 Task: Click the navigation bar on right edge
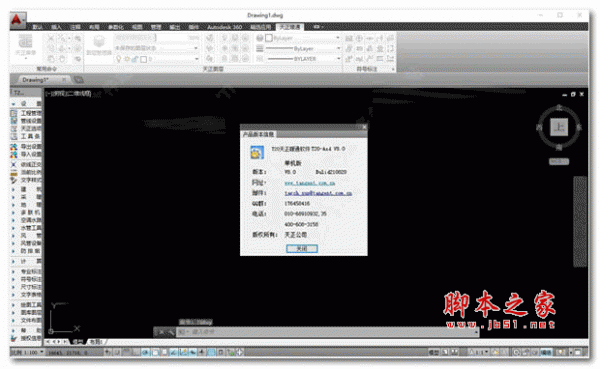point(580,221)
